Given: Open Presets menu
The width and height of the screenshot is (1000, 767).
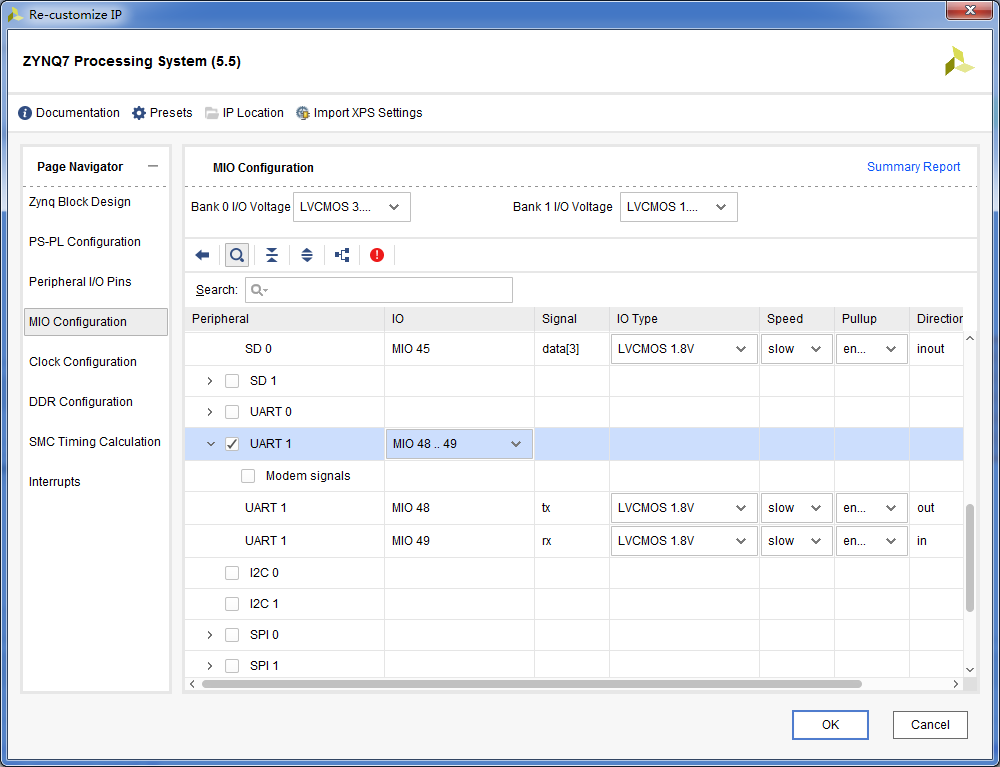Looking at the screenshot, I should click(x=162, y=113).
